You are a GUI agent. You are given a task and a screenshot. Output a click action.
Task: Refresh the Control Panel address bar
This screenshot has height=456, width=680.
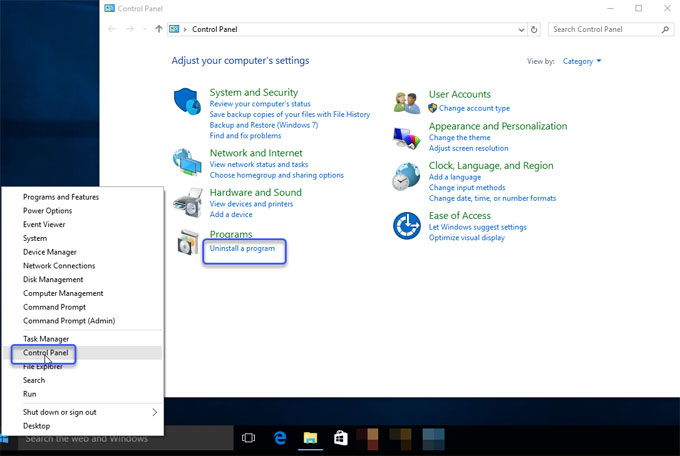(534, 30)
